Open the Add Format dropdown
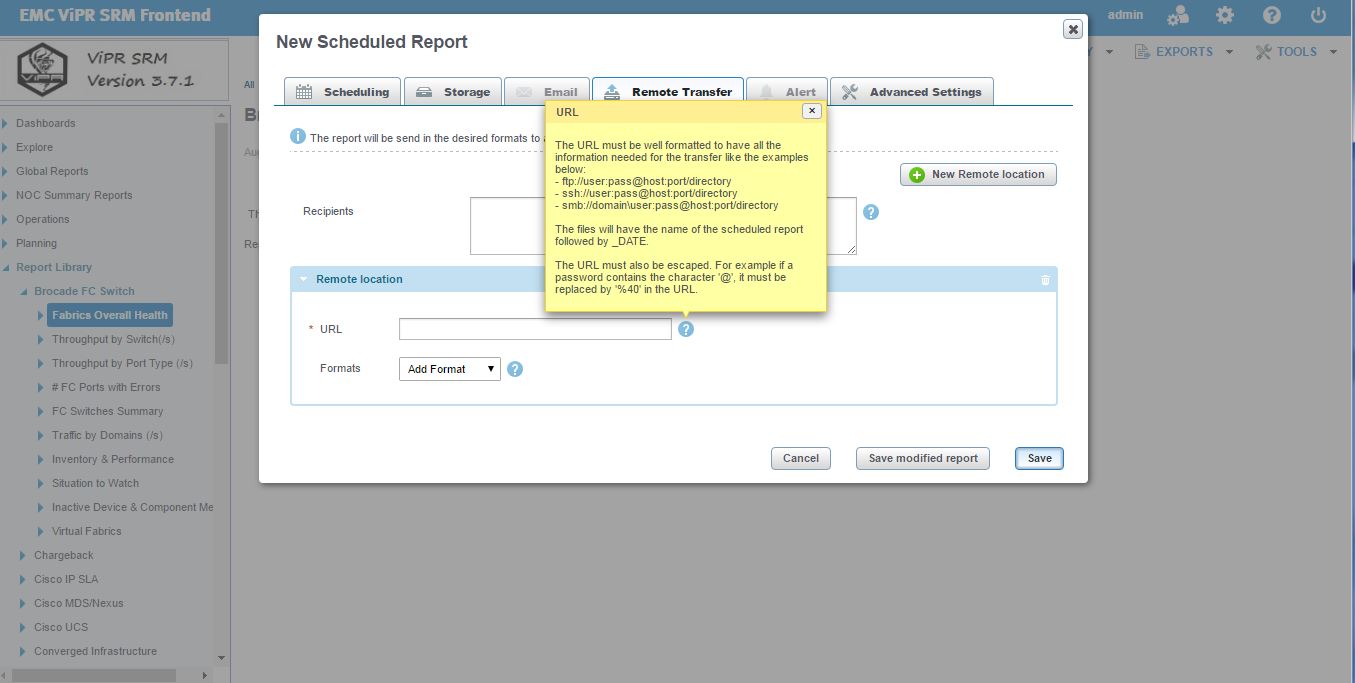 [449, 369]
